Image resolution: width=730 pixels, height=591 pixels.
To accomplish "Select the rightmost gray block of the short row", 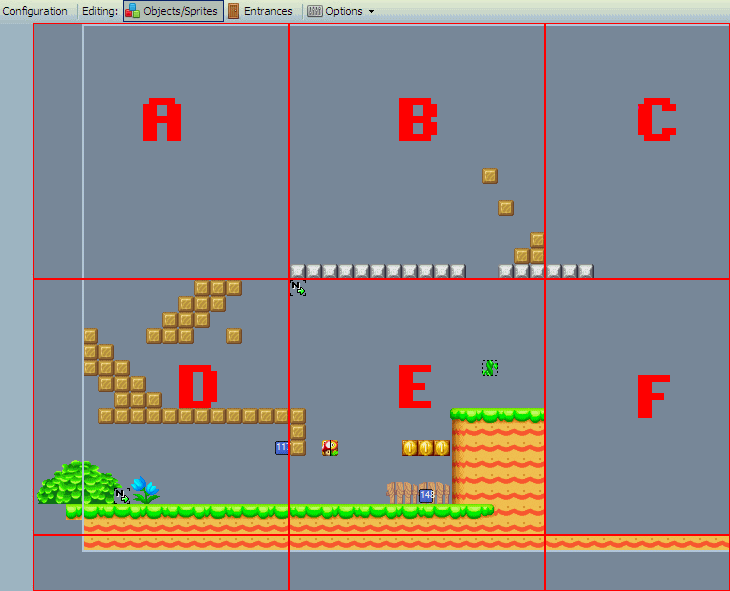I will [x=586, y=272].
